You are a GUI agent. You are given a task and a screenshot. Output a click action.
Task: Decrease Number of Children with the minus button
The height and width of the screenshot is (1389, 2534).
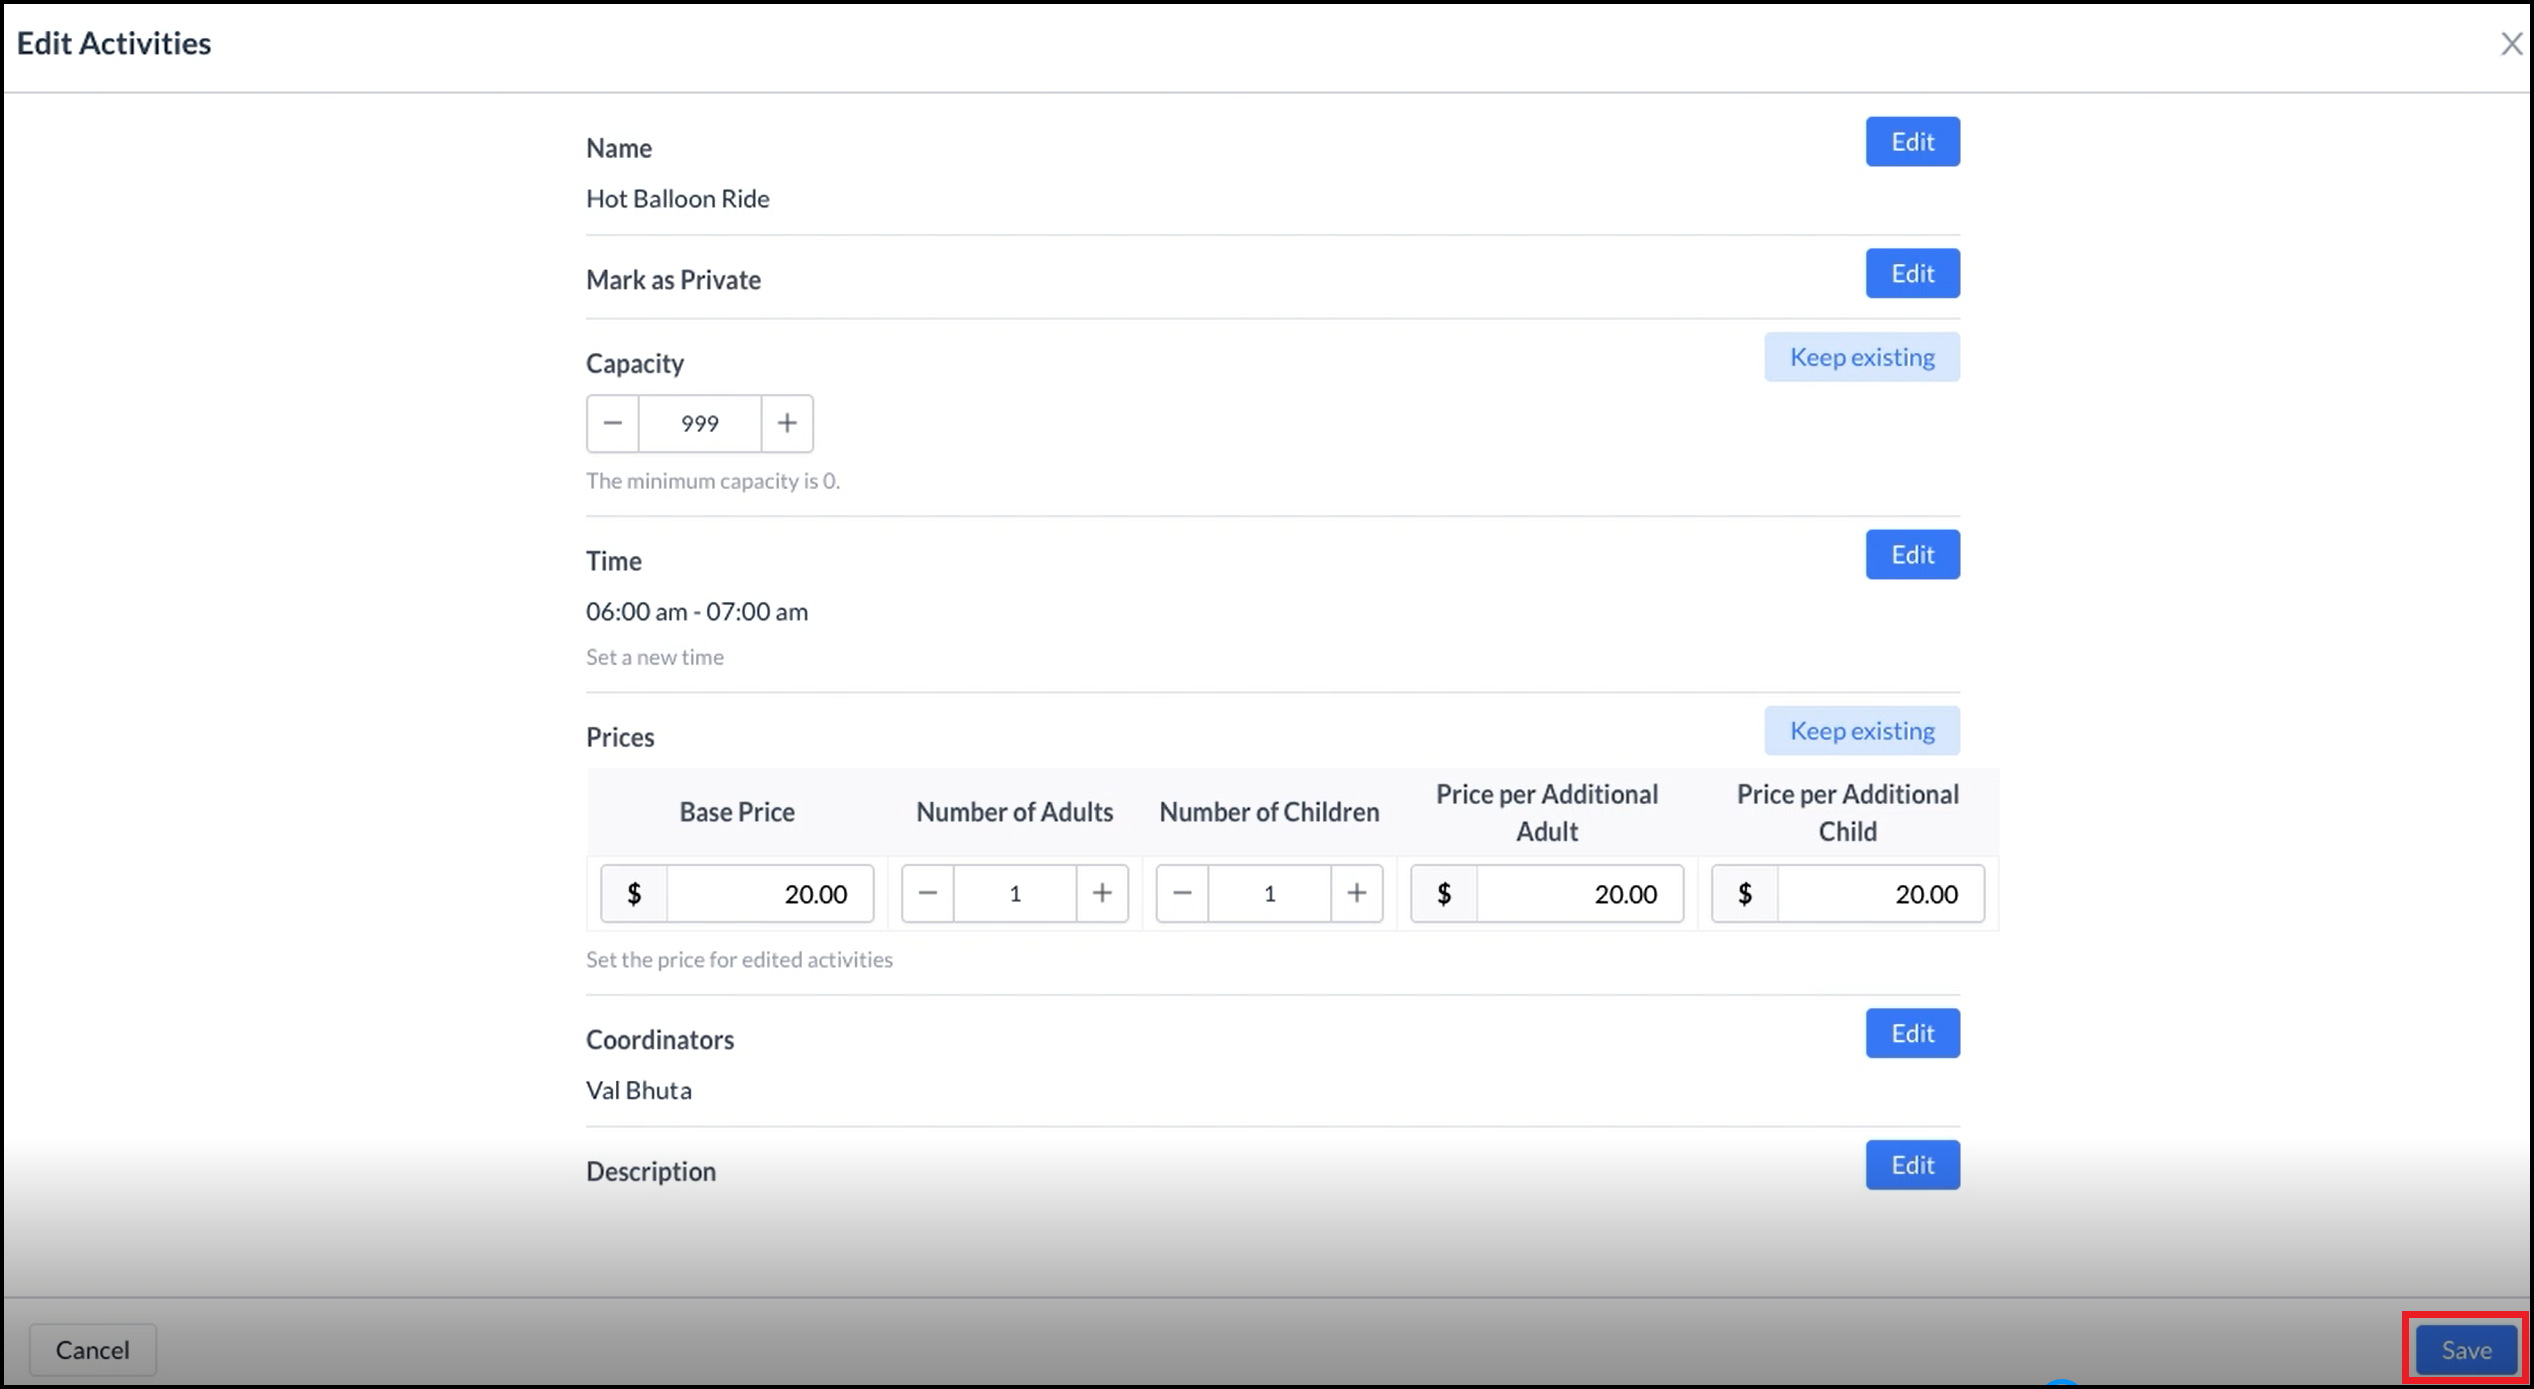pos(1182,893)
